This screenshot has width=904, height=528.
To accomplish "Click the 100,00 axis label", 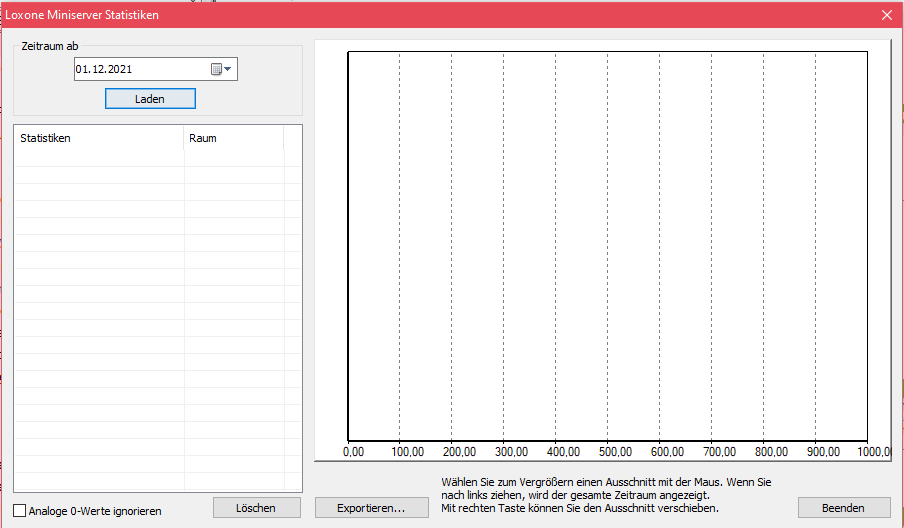I will (x=408, y=452).
